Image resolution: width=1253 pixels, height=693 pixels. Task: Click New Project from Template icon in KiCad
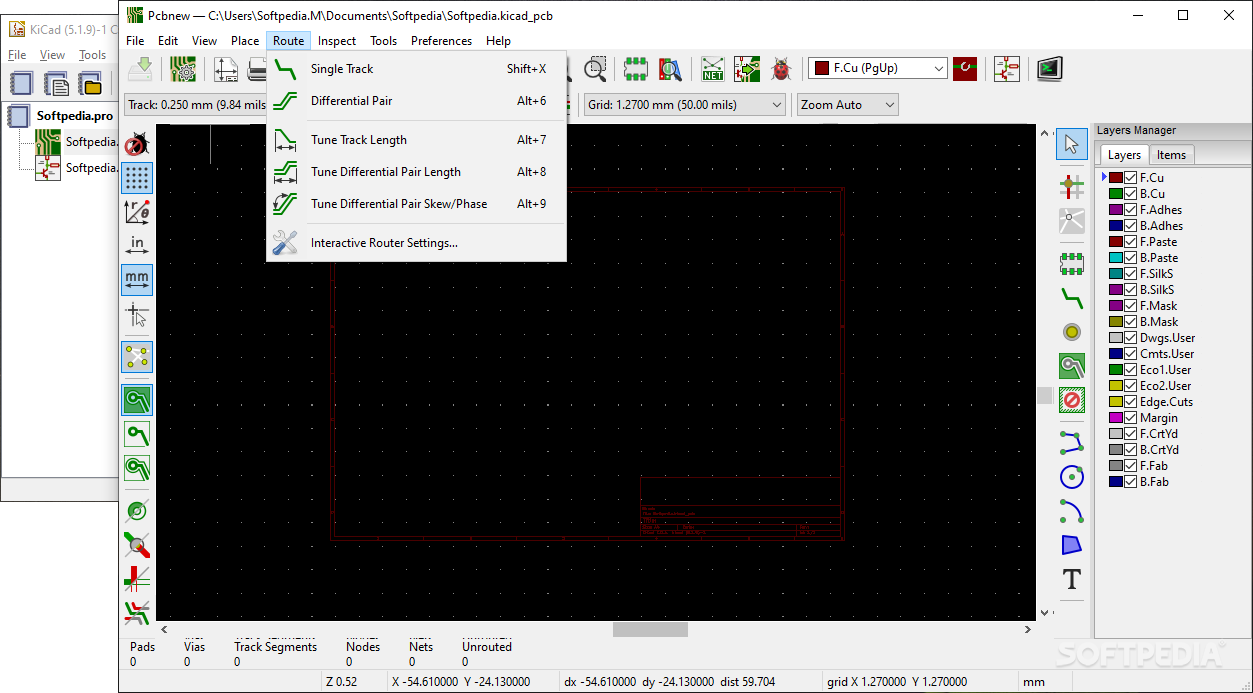56,83
